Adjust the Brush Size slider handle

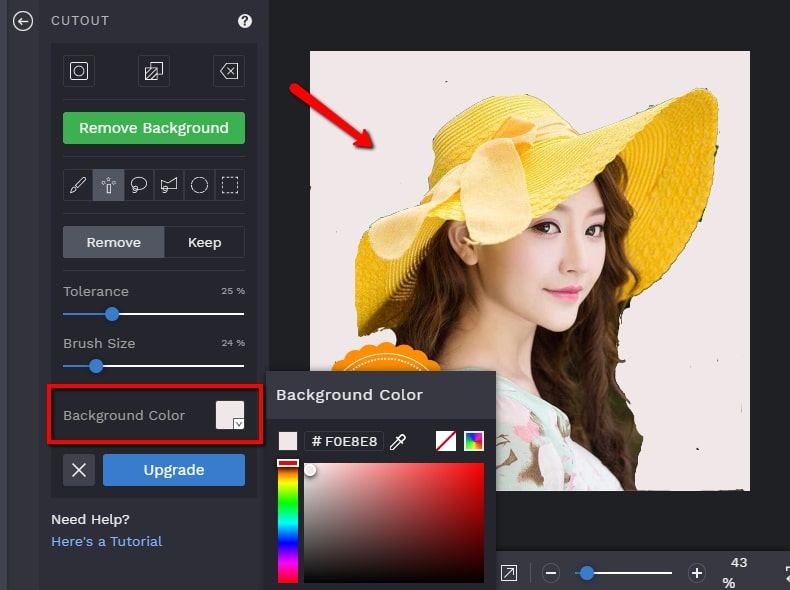(96, 366)
